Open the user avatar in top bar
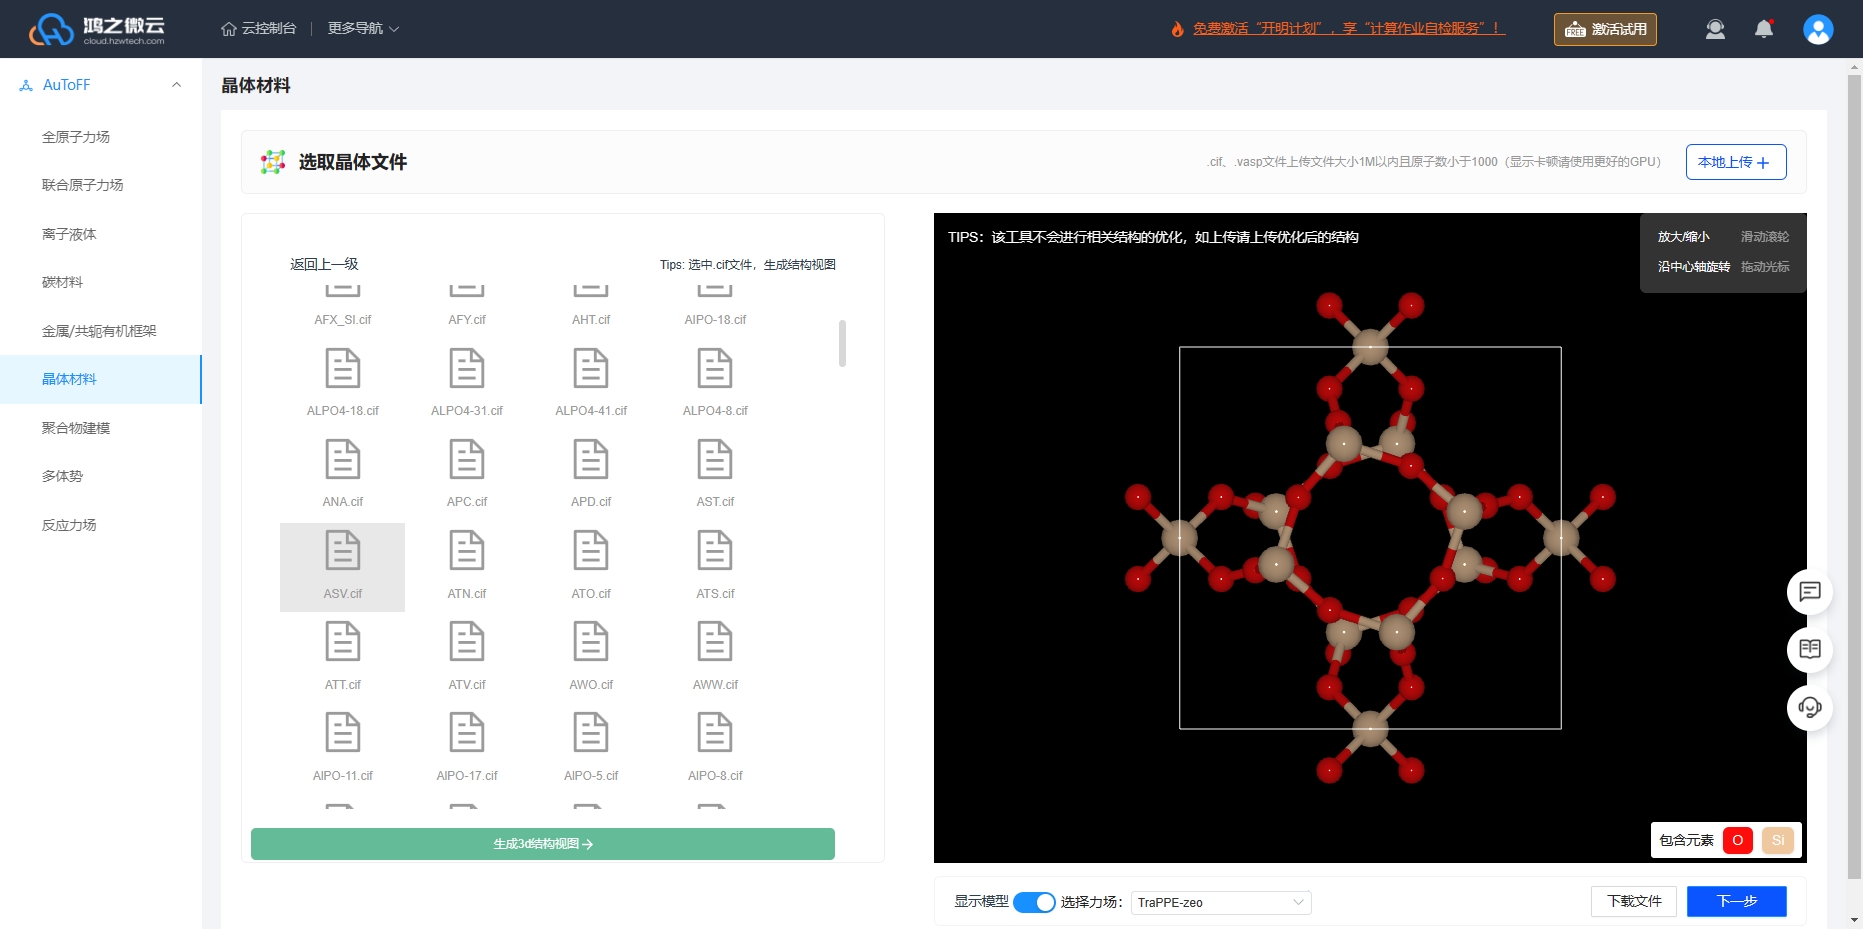The width and height of the screenshot is (1863, 929). pos(1818,29)
